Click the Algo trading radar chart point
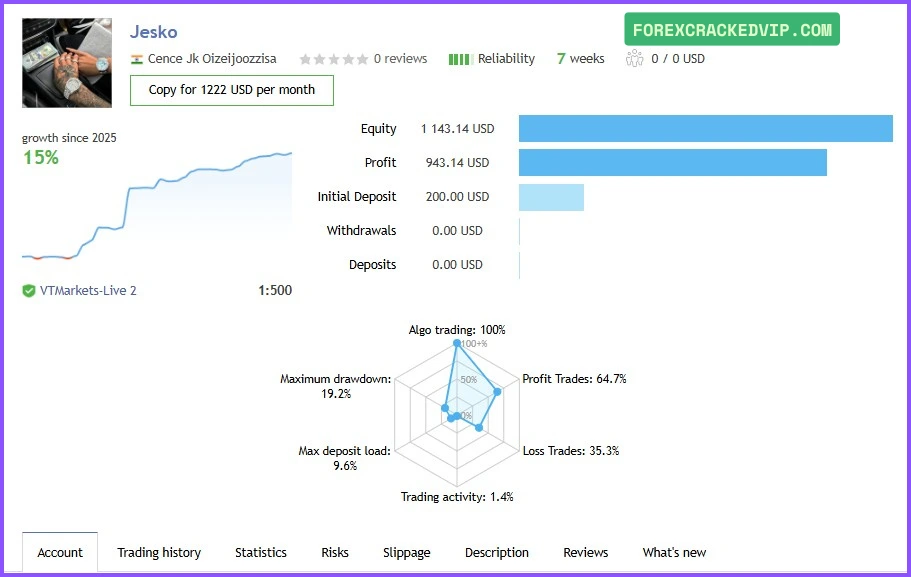 point(457,344)
